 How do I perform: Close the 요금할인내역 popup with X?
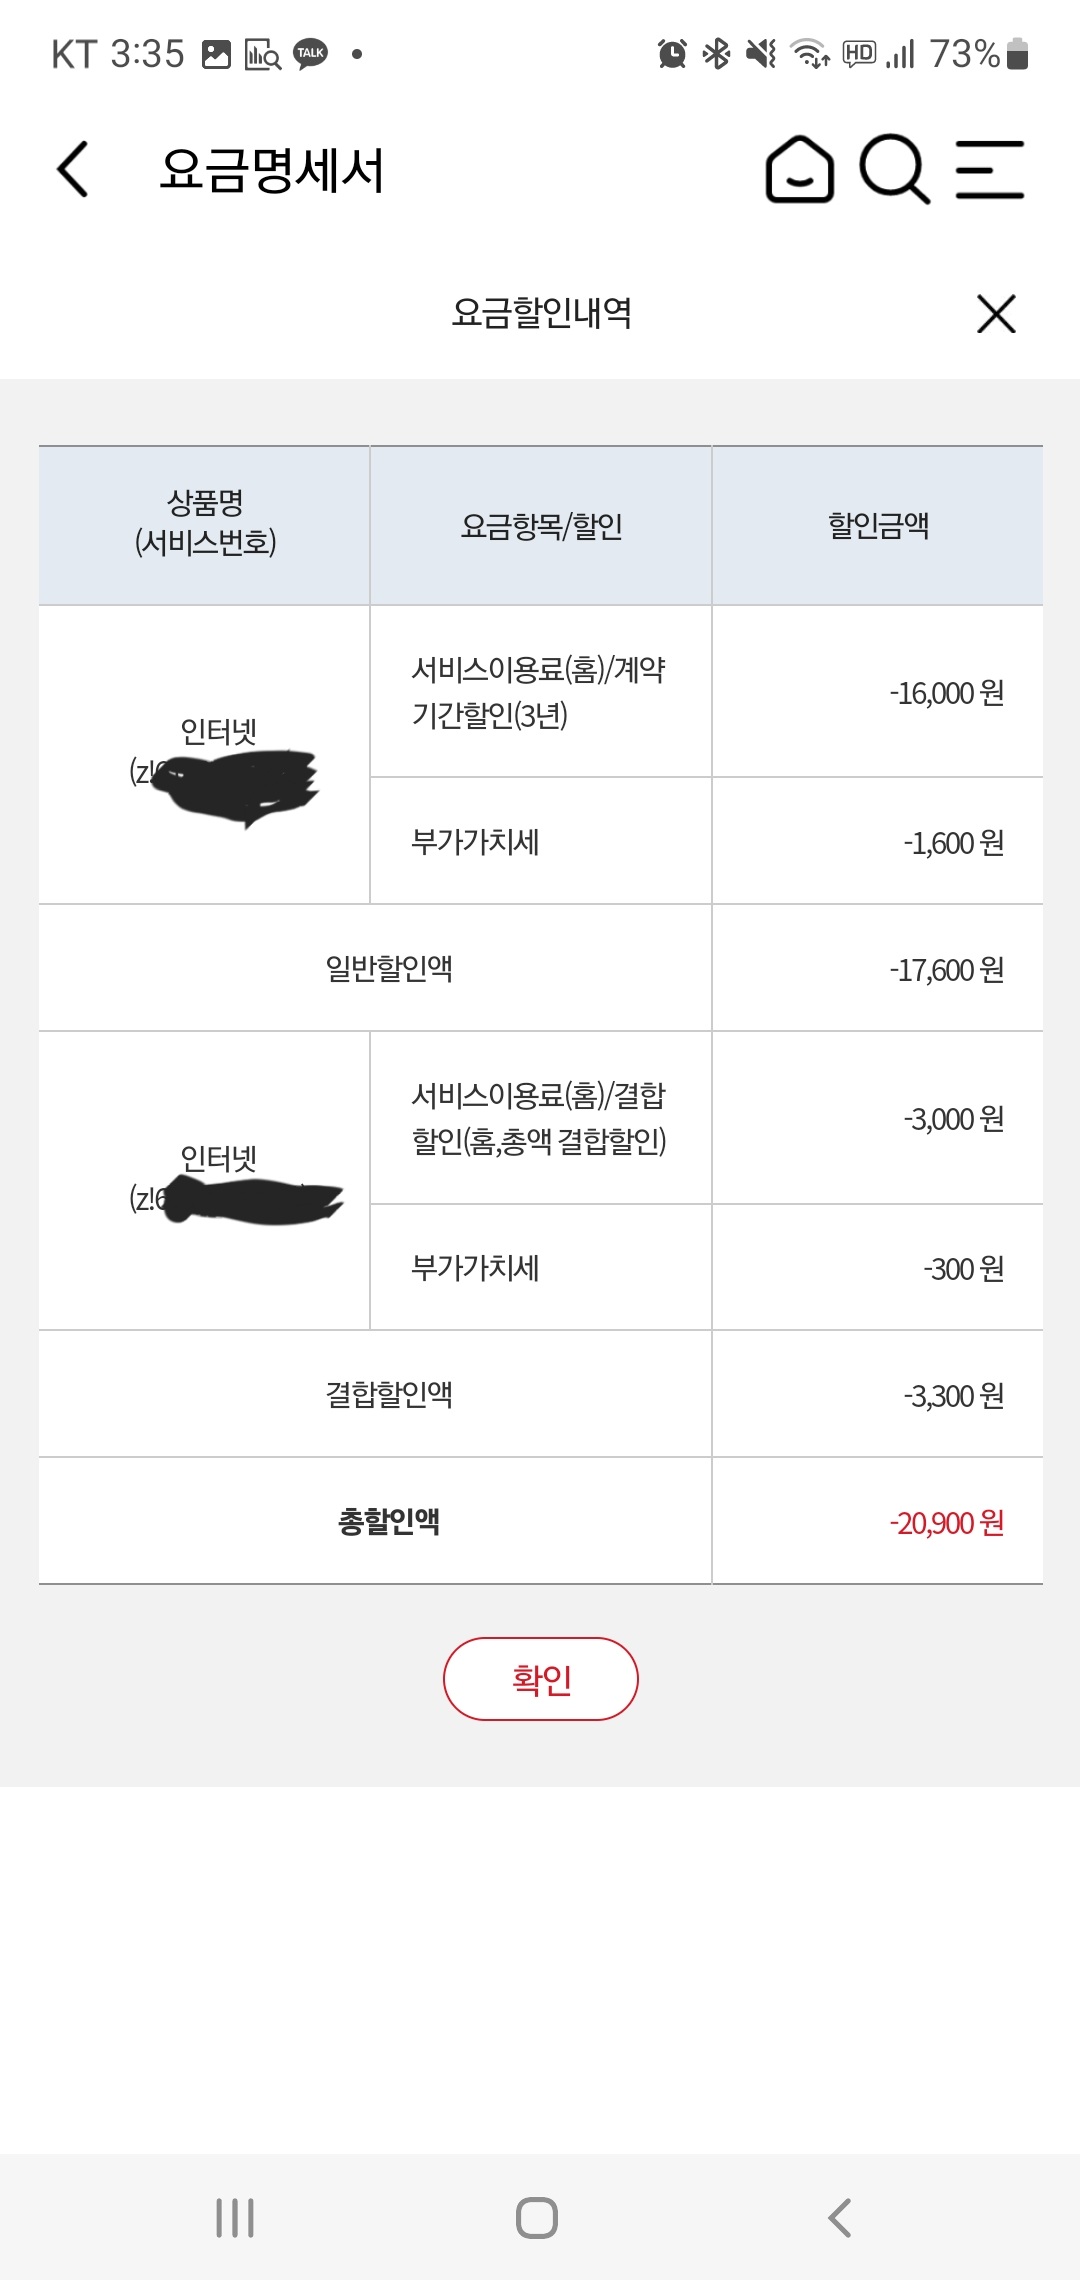pyautogui.click(x=996, y=314)
